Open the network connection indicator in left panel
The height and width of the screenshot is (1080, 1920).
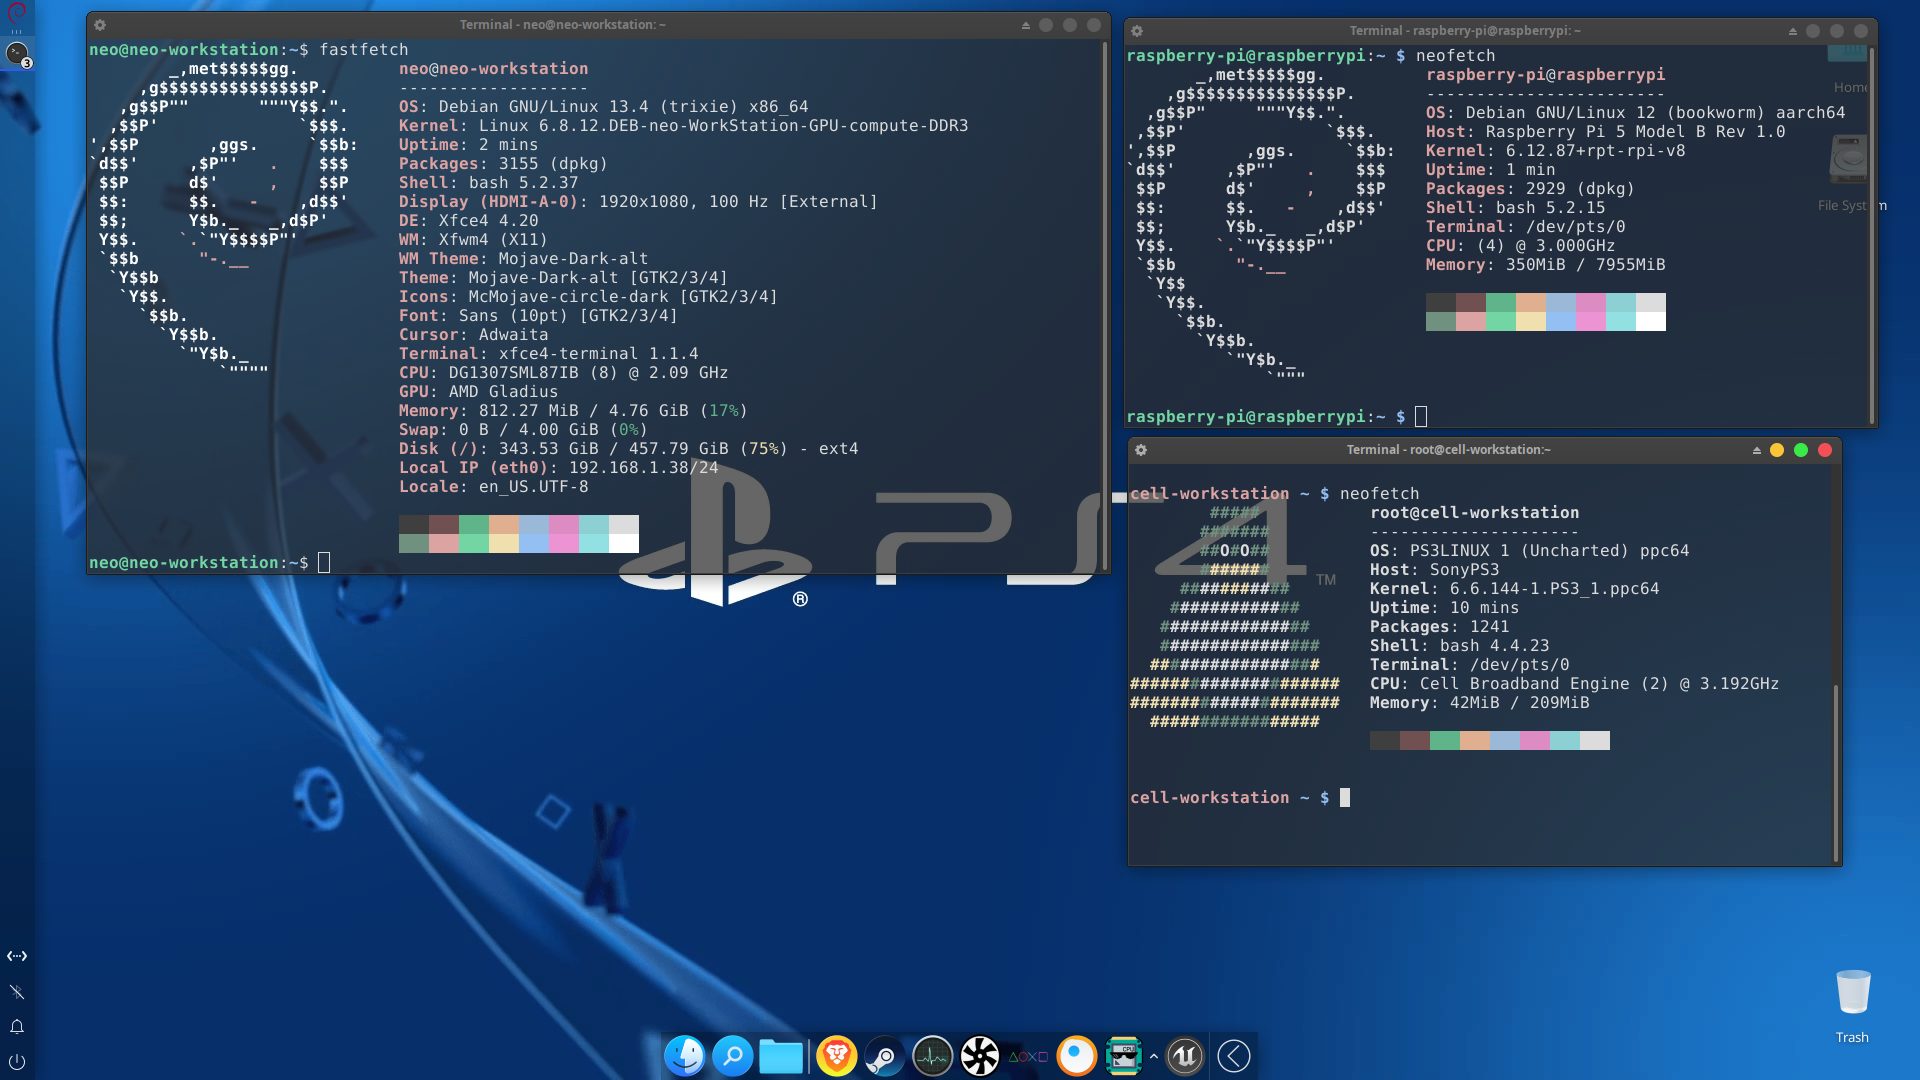click(x=17, y=956)
